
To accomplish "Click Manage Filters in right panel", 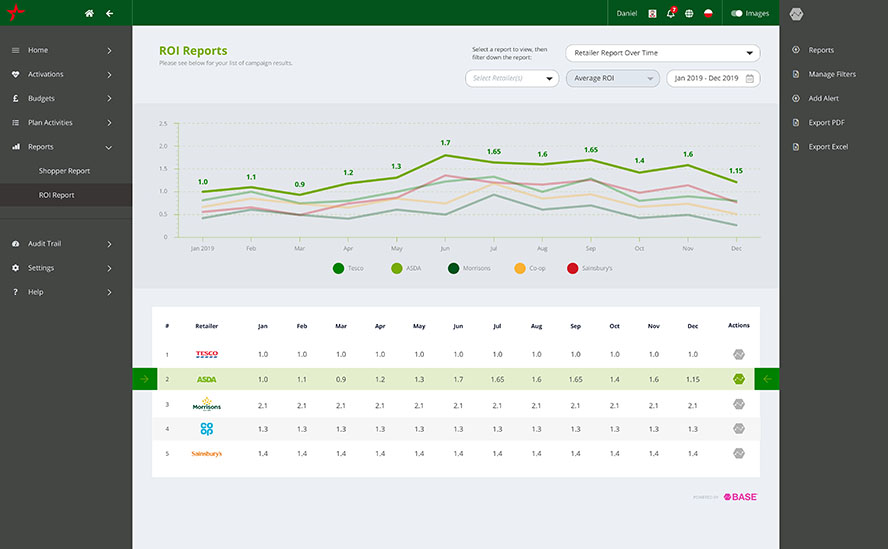I will (831, 74).
